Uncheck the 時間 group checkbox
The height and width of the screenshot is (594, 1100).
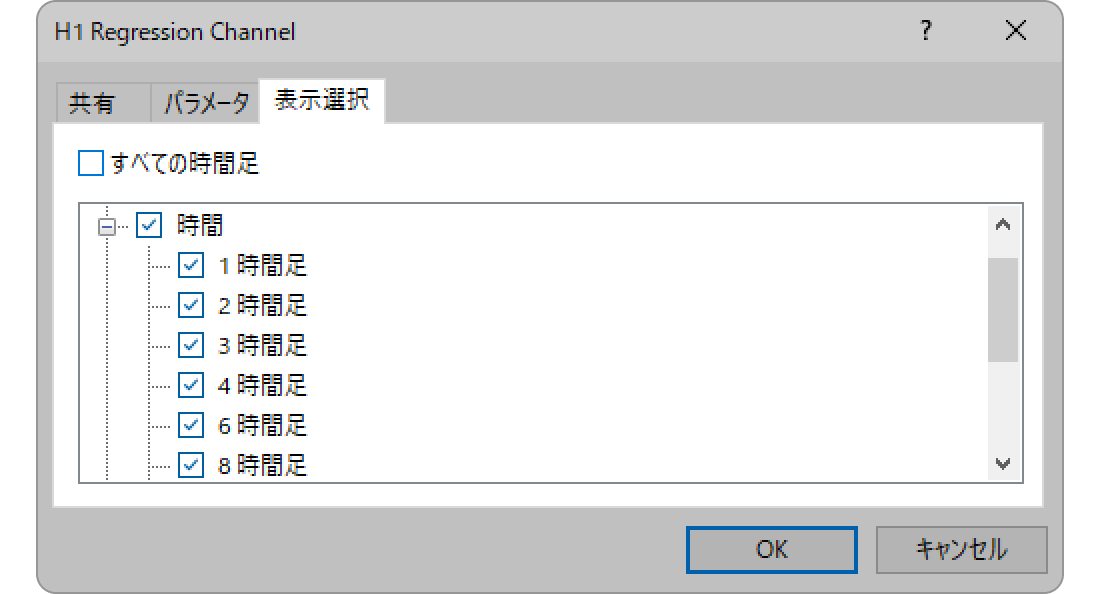(x=149, y=225)
